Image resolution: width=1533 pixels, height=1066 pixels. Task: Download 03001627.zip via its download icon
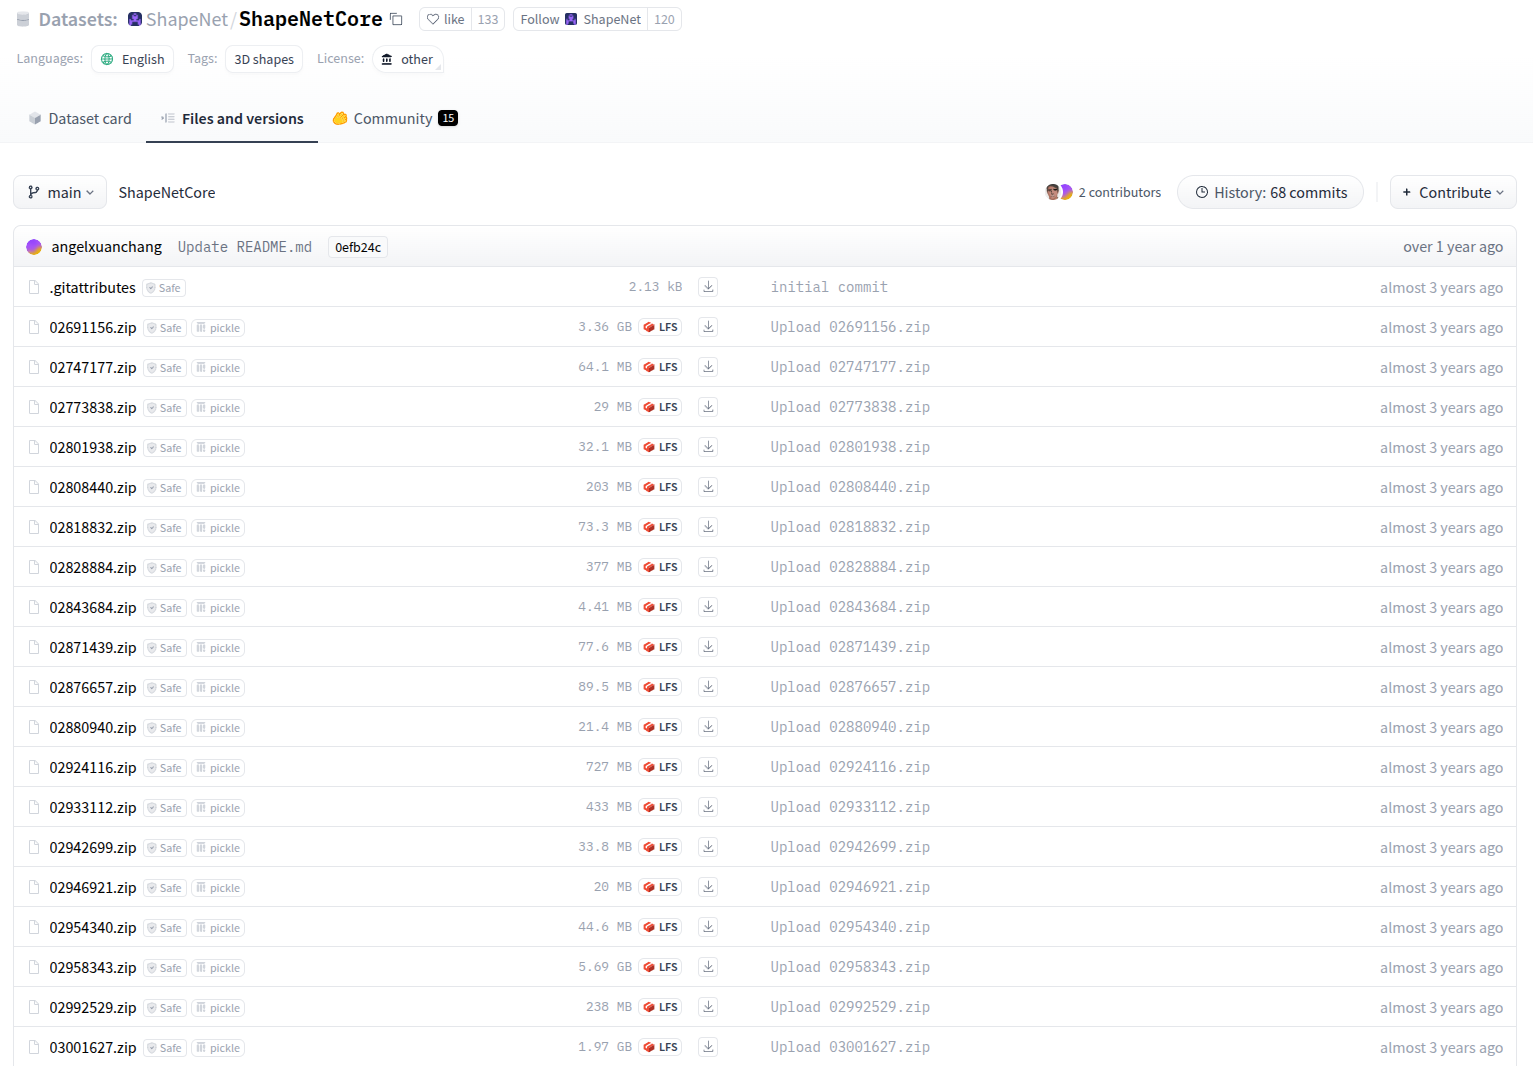tap(708, 1047)
